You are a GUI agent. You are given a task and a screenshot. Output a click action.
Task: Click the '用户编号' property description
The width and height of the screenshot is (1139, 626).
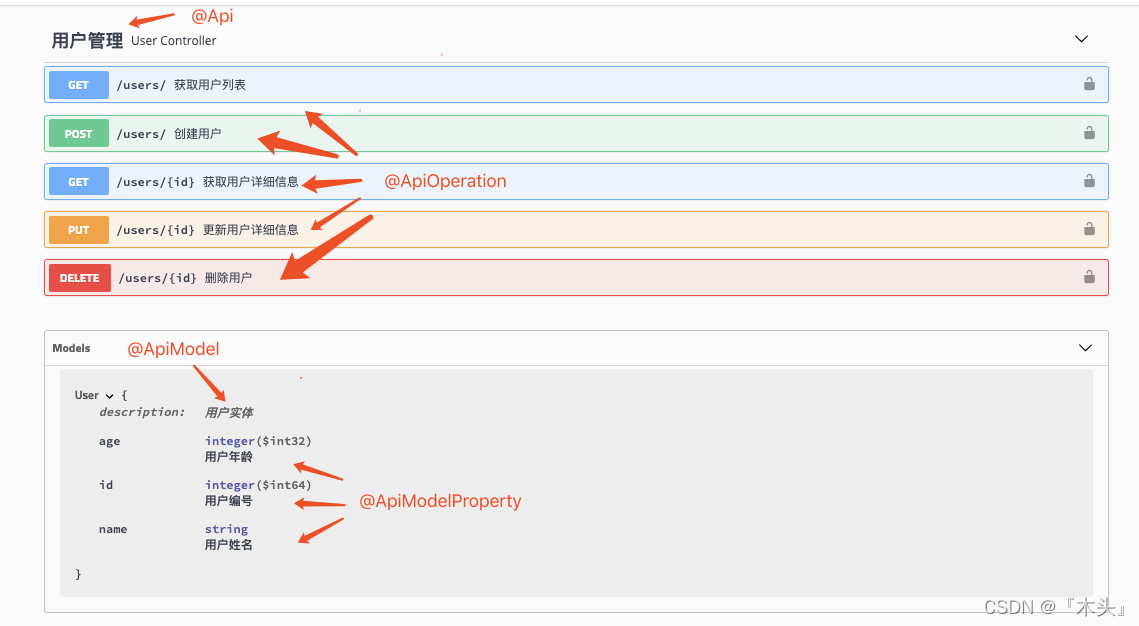coord(229,501)
